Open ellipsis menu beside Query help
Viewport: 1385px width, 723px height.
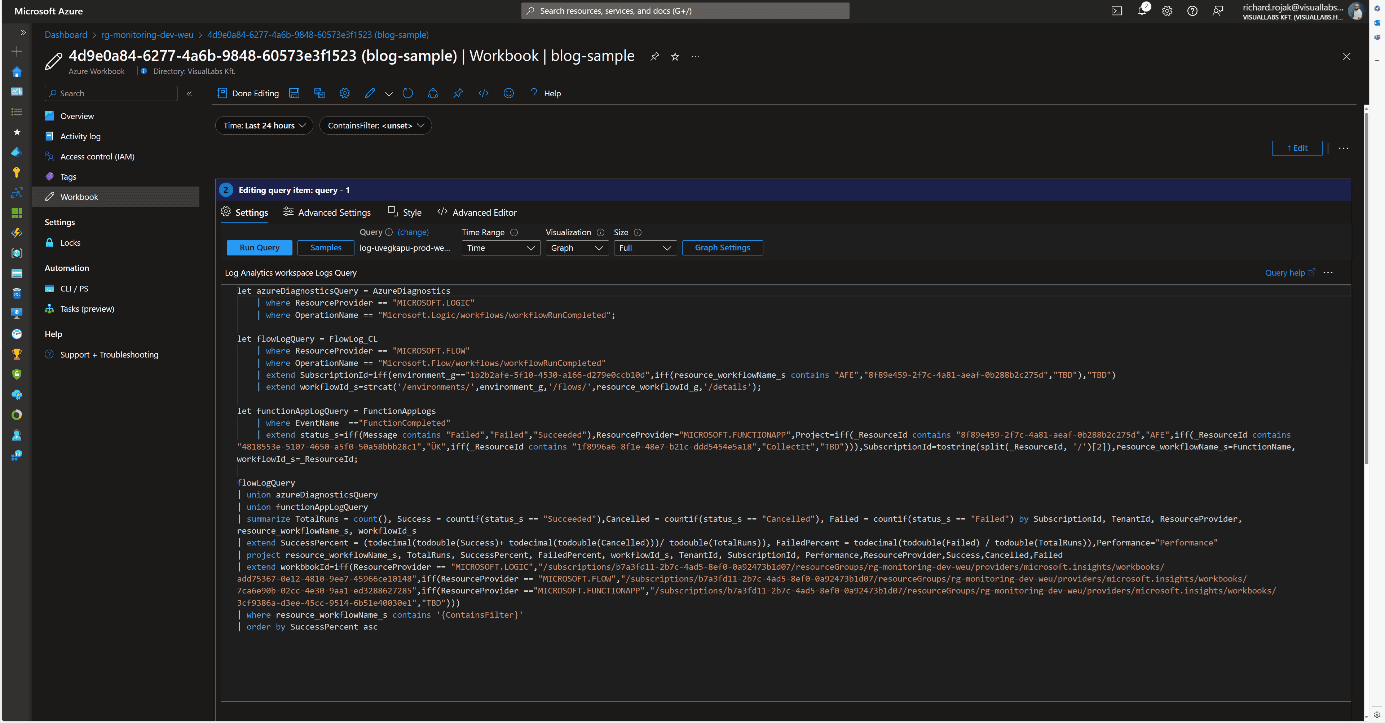point(1328,272)
